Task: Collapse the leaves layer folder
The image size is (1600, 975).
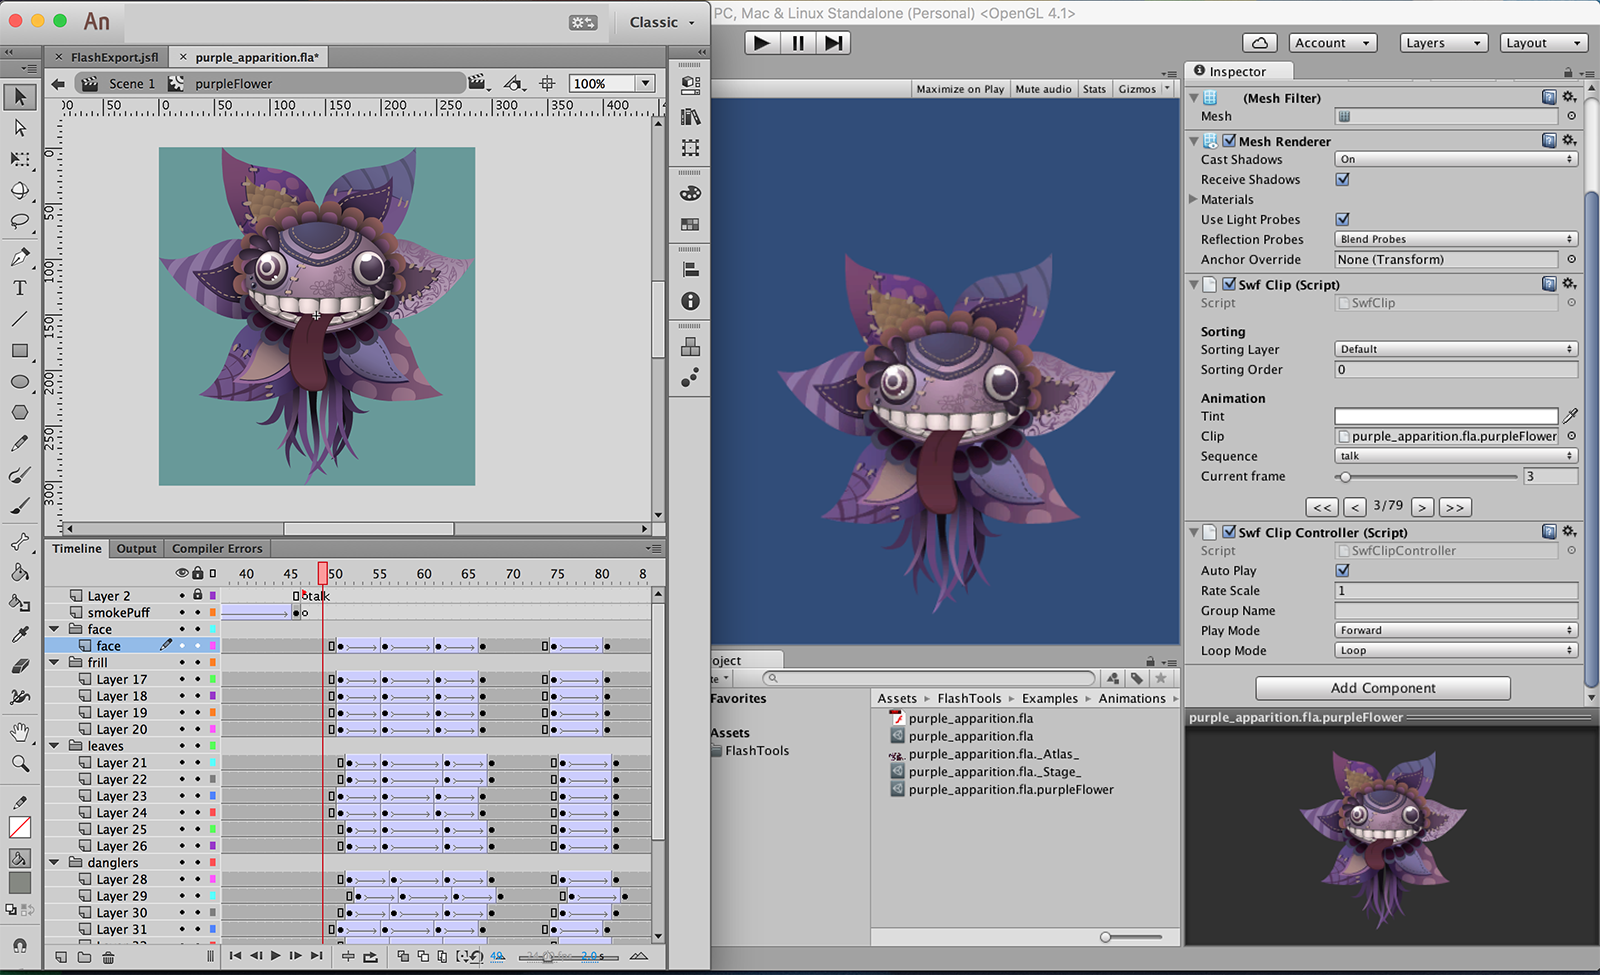Action: [55, 746]
